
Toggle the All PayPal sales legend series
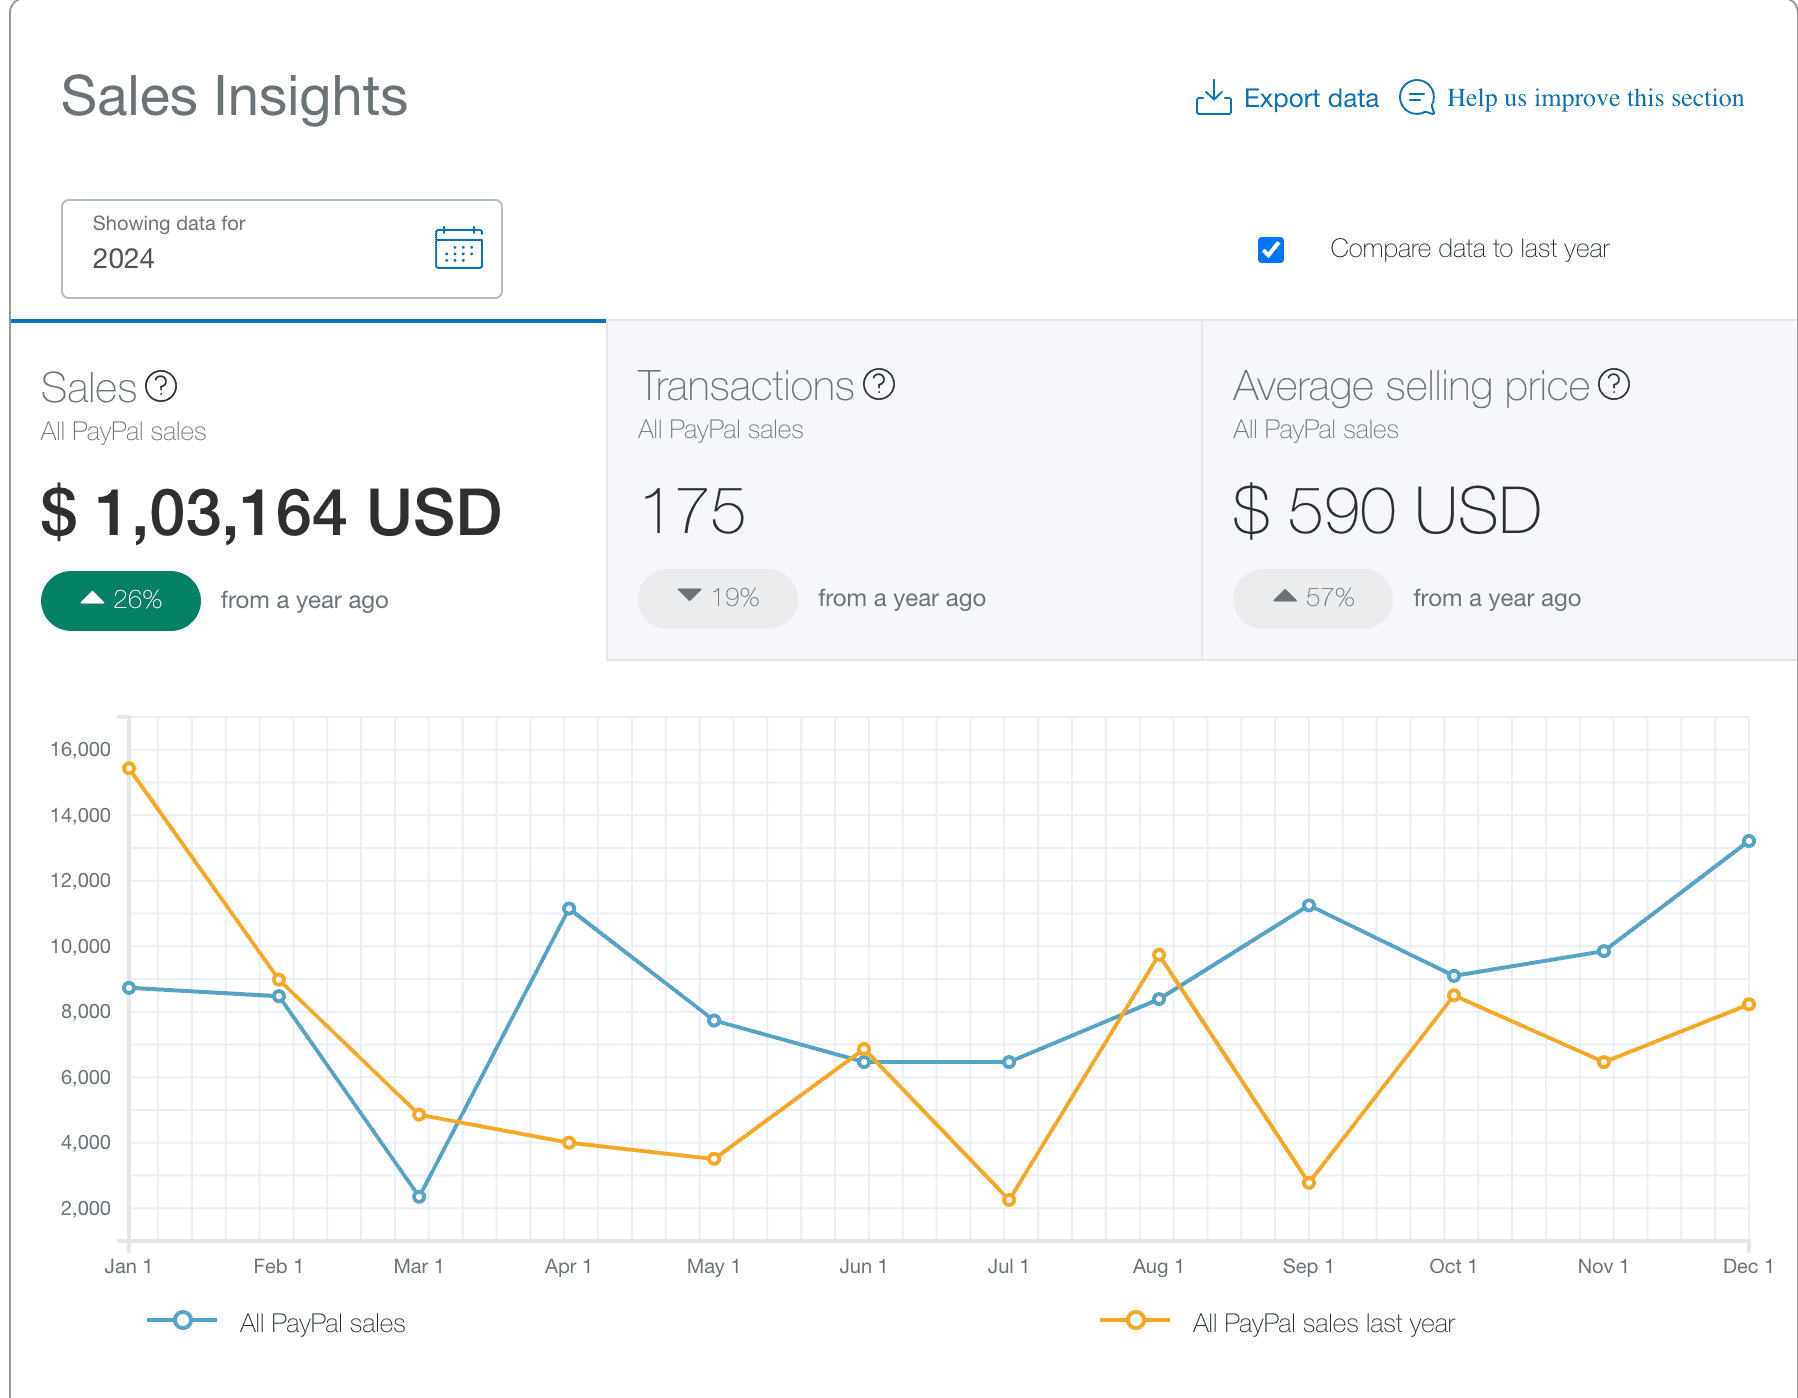tap(322, 1322)
